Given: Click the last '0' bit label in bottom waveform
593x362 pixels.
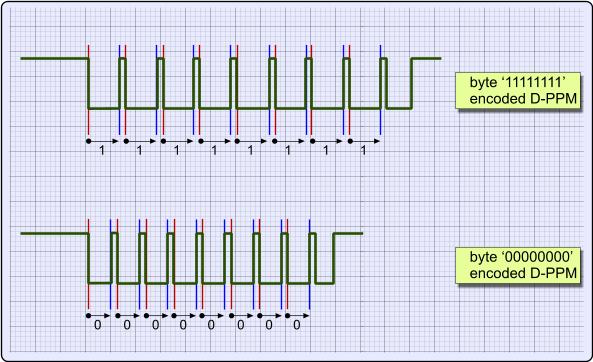Looking at the screenshot, I should pos(297,325).
